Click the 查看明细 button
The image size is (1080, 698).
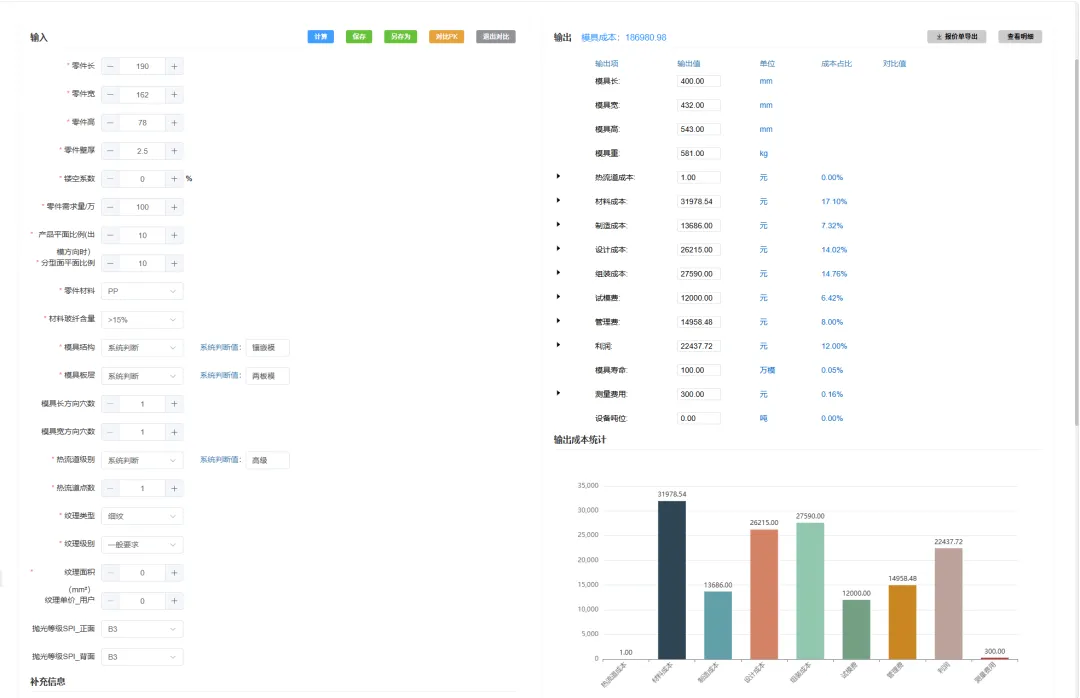pyautogui.click(x=1020, y=37)
